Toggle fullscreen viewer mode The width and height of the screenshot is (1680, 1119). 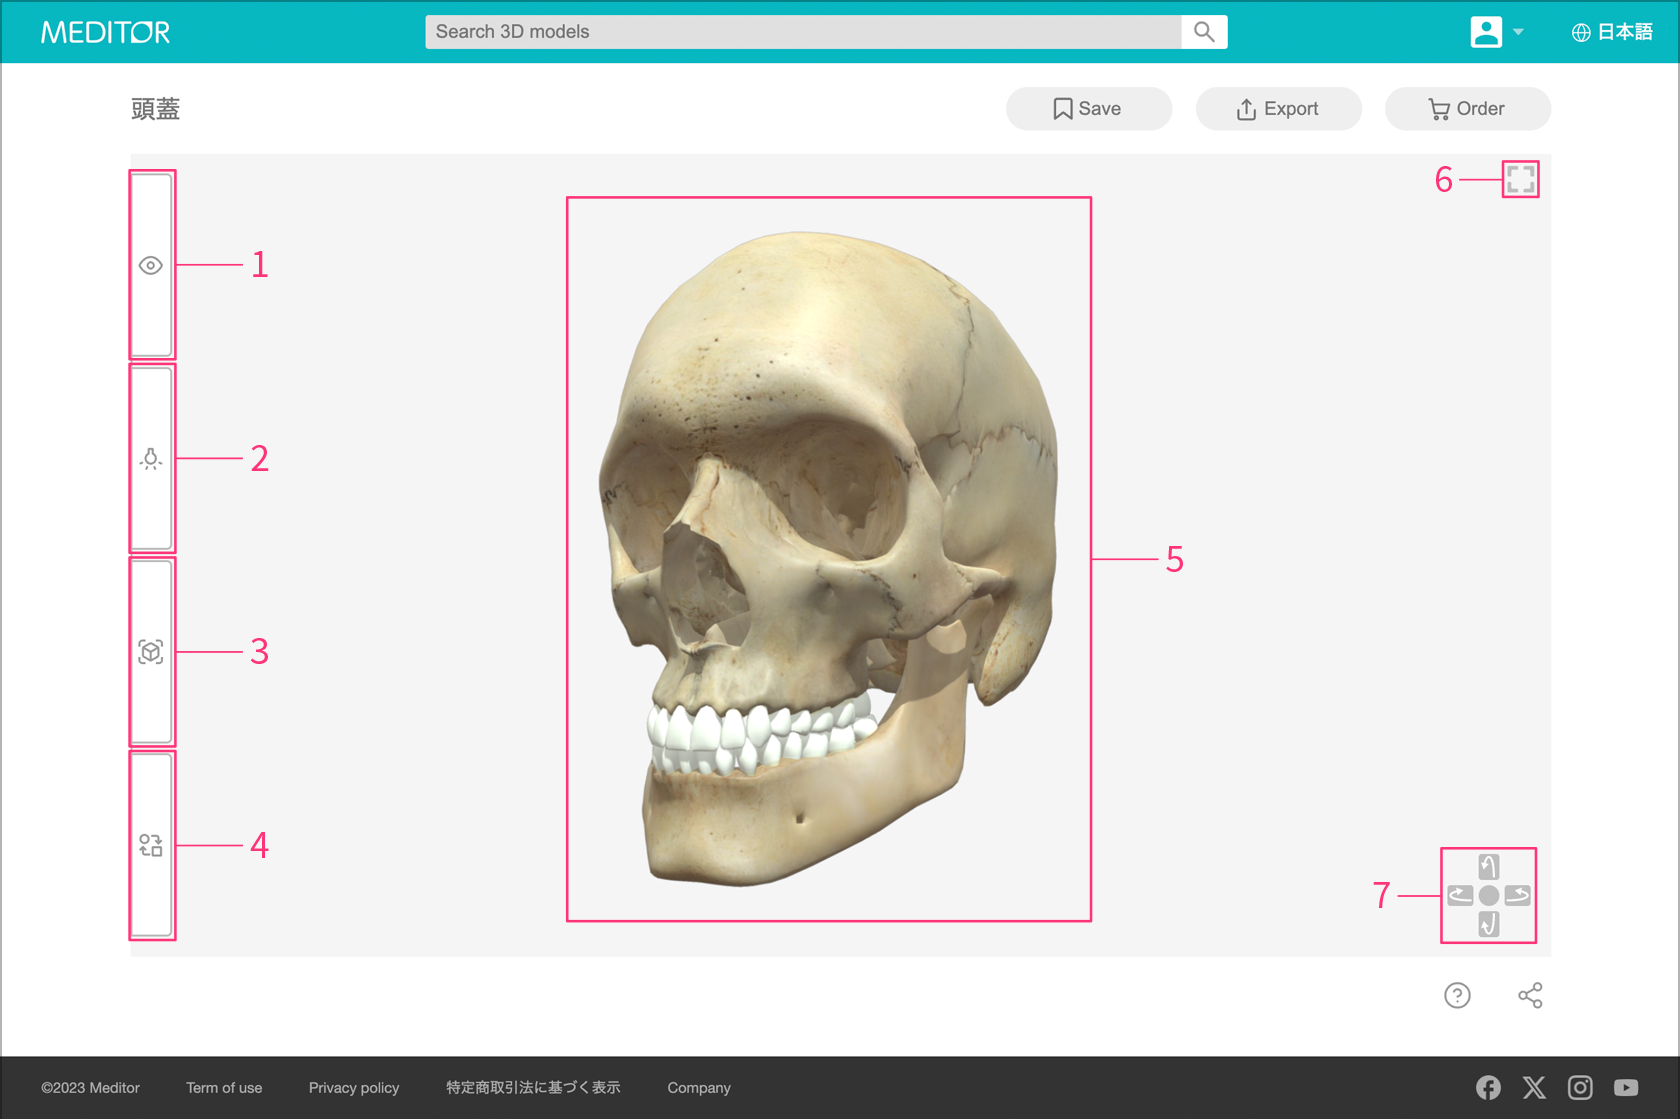click(1520, 179)
